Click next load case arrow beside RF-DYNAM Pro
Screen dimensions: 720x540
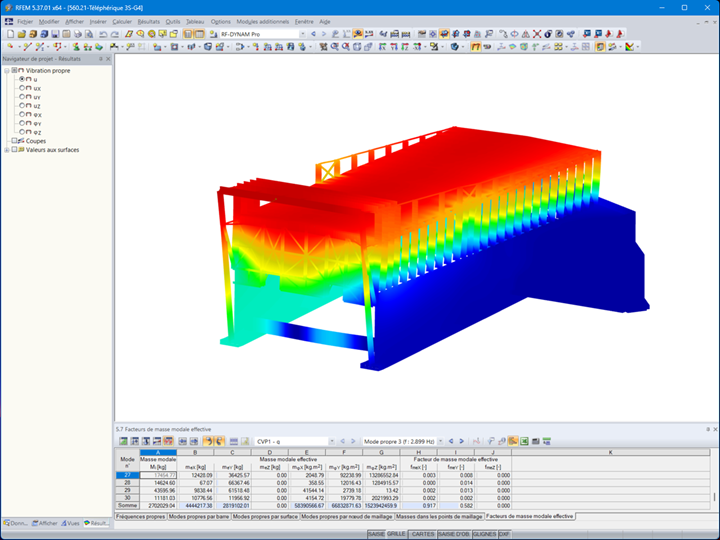324,34
